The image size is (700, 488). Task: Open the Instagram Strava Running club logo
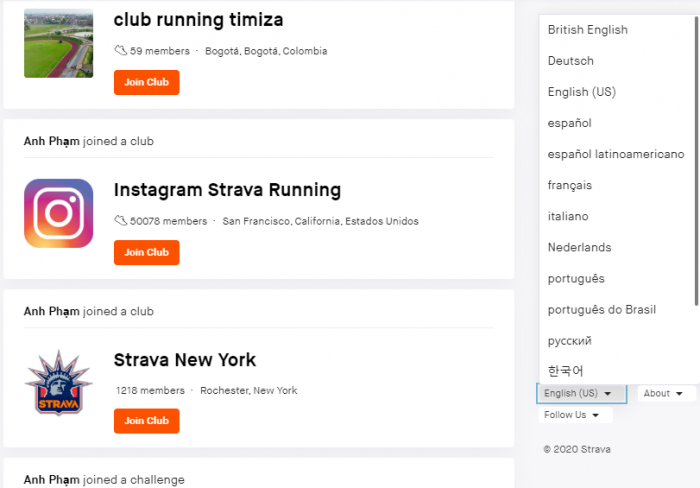pyautogui.click(x=58, y=213)
